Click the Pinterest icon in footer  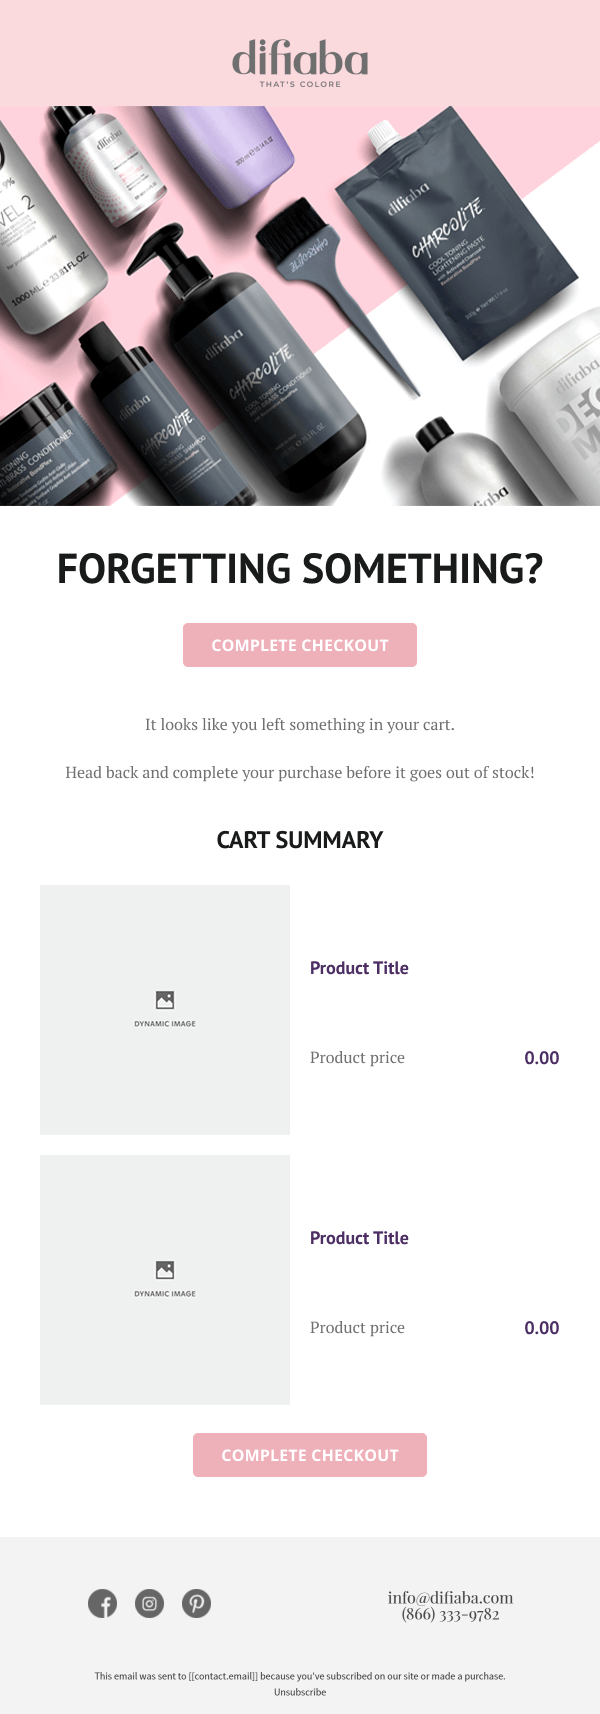pos(196,1604)
